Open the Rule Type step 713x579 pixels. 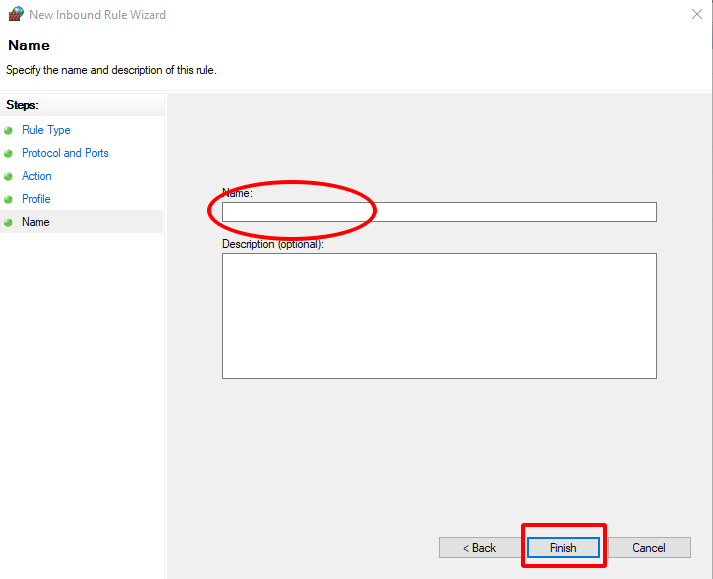click(46, 130)
